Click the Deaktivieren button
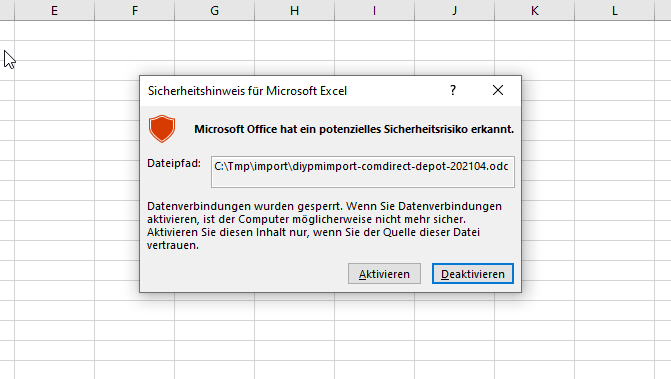This screenshot has height=379, width=671. (x=472, y=274)
